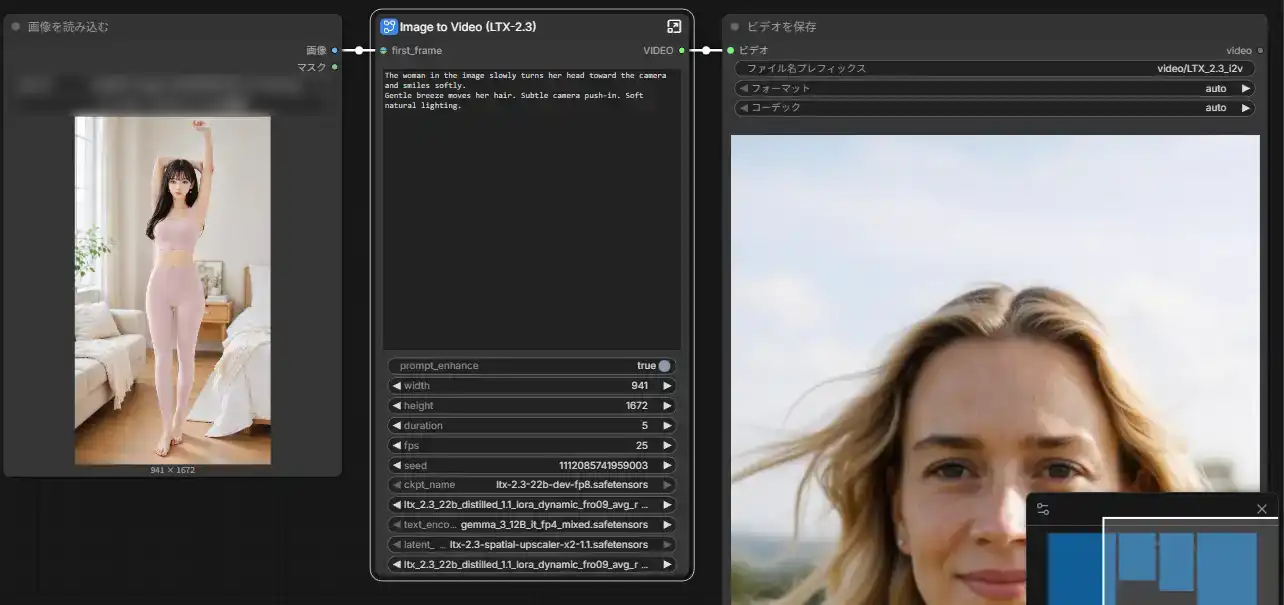Image resolution: width=1284 pixels, height=605 pixels.
Task: Decrease the width value with its left arrow
Action: tap(396, 386)
